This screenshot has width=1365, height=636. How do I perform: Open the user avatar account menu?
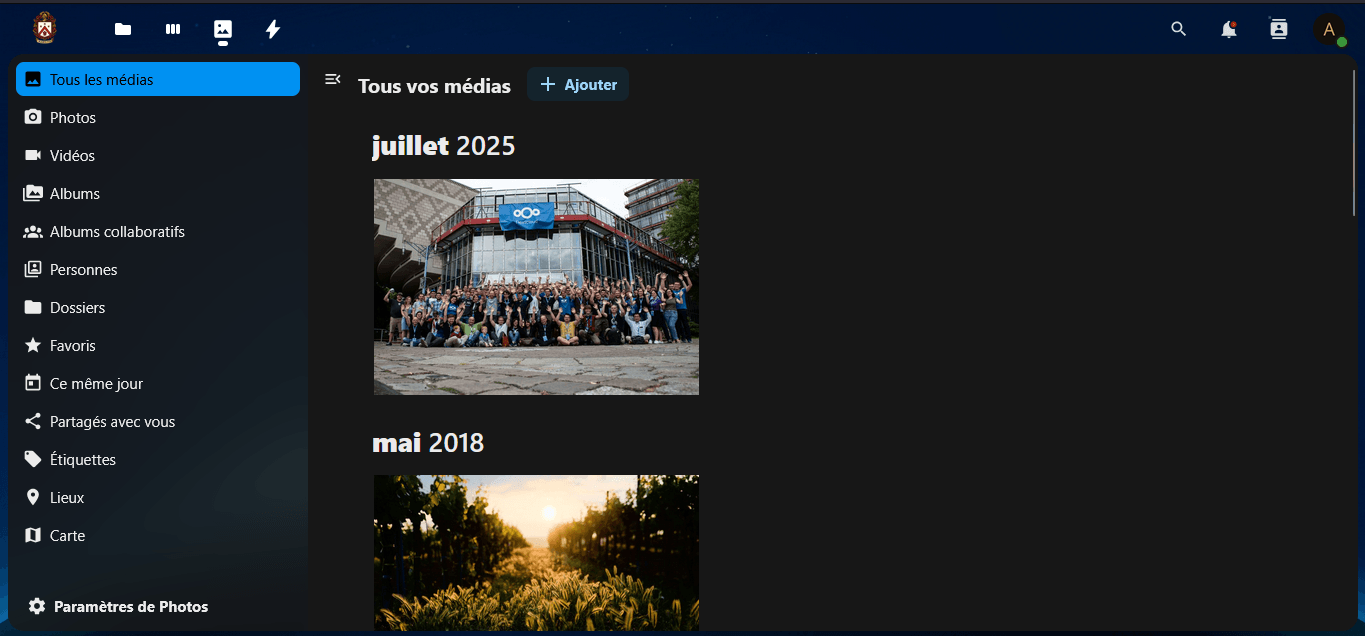coord(1329,29)
